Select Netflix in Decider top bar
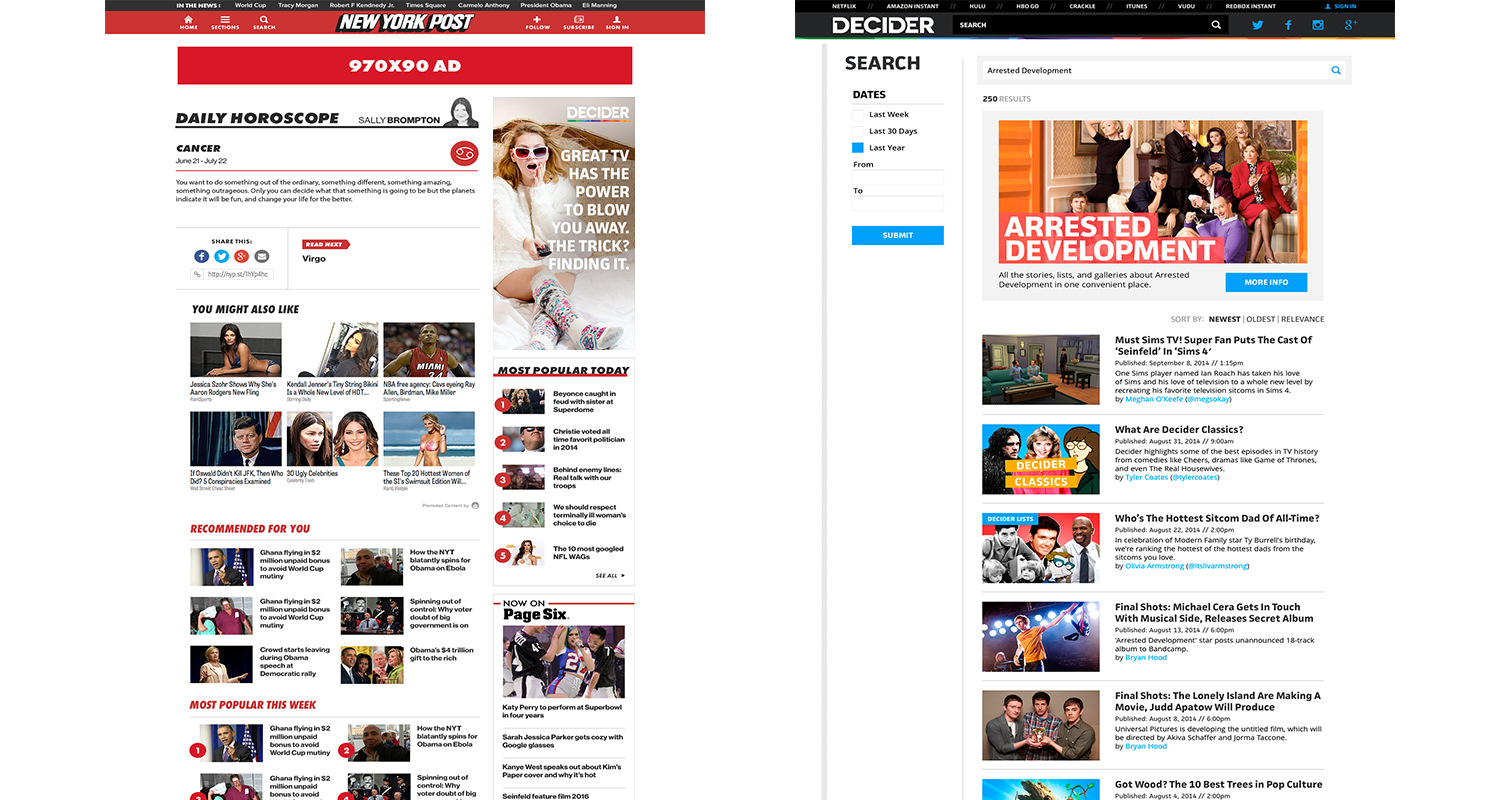 tap(844, 6)
